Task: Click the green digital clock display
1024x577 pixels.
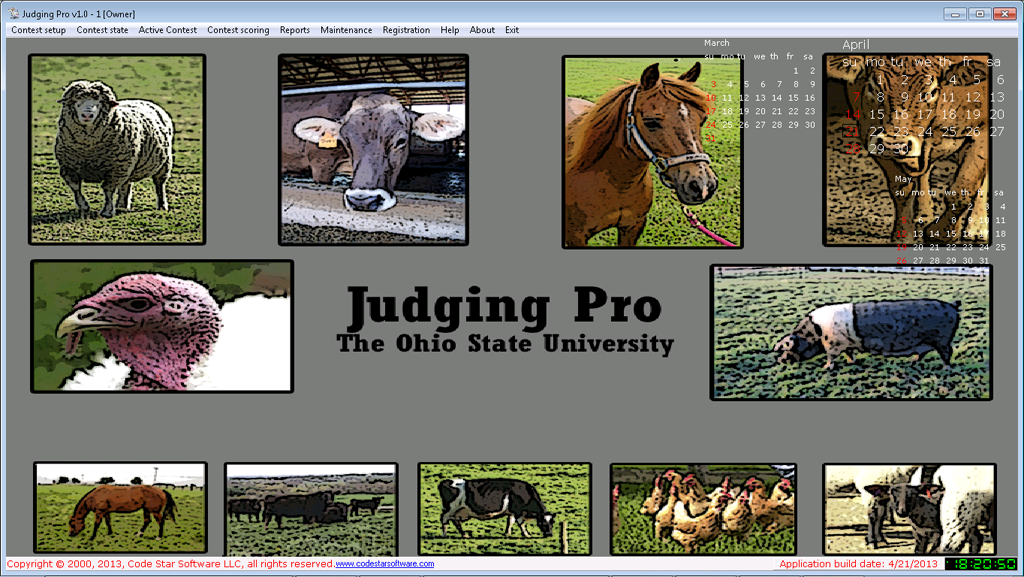Action: 981,564
